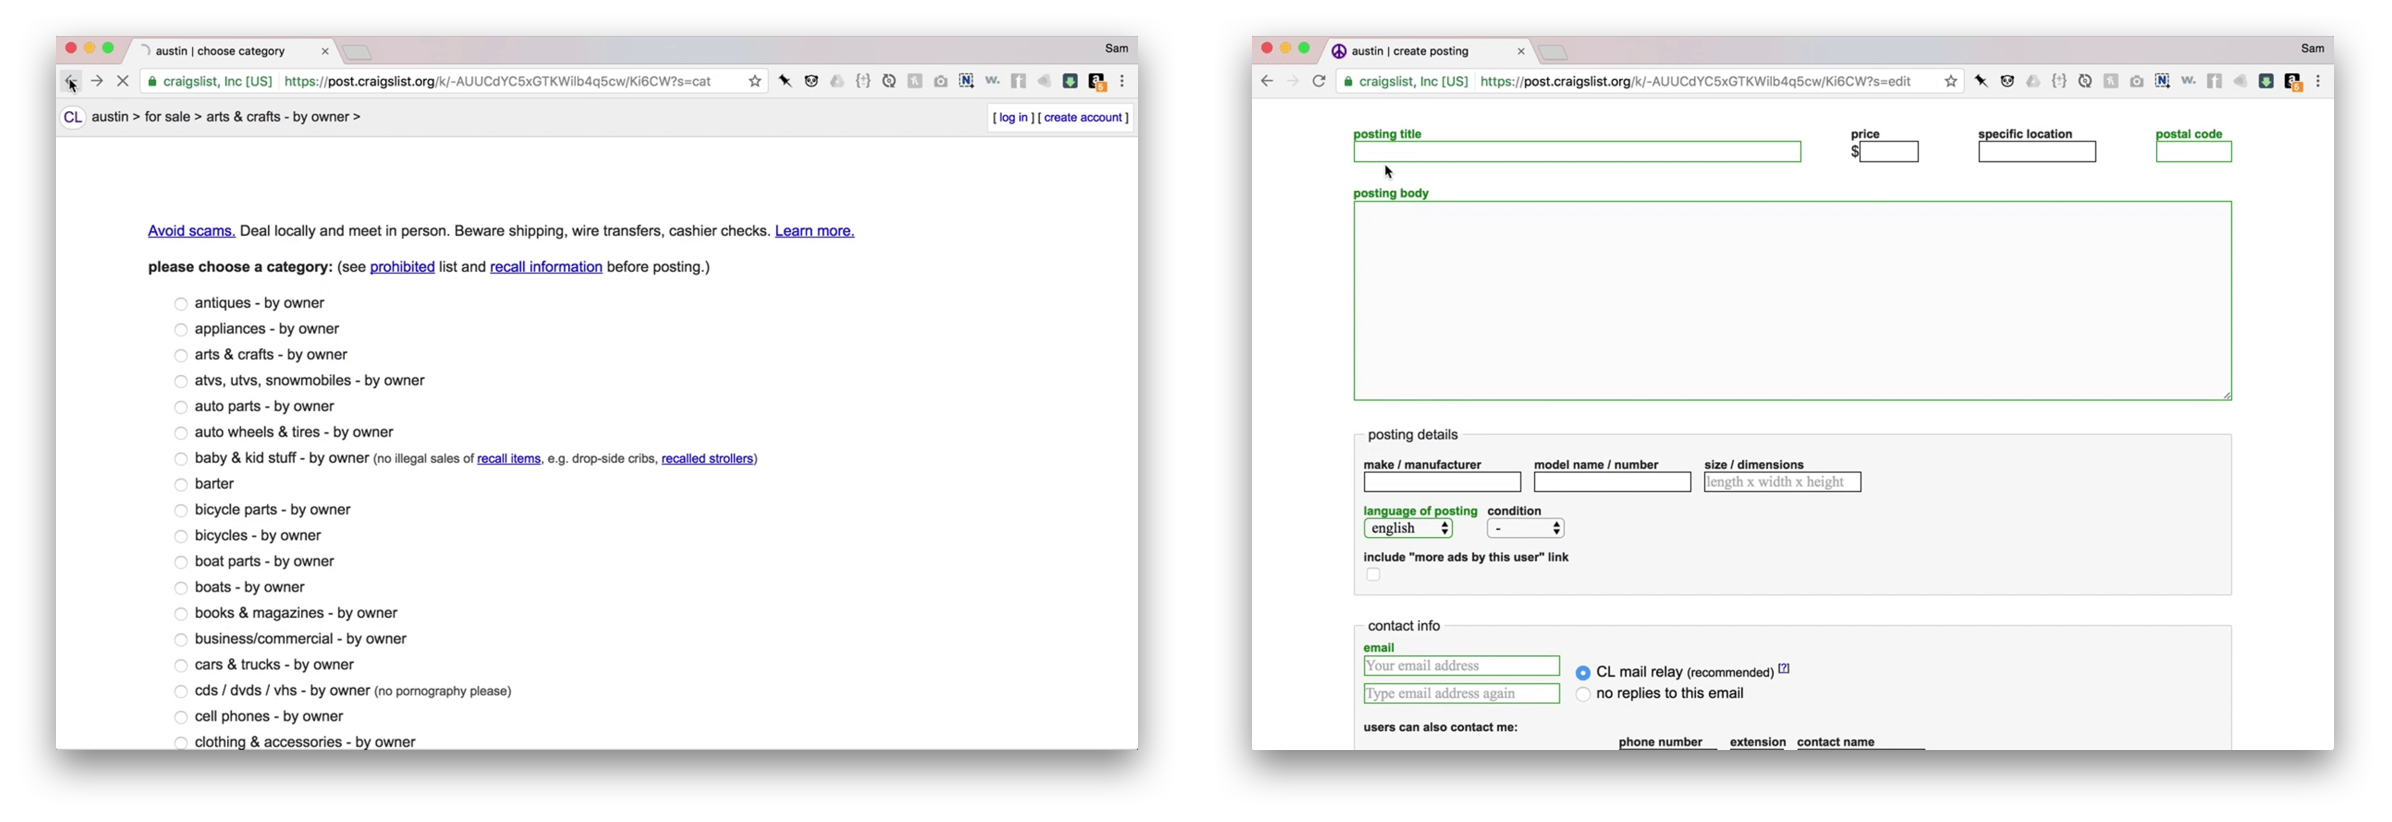Click the pushpin extension in the choose category window
This screenshot has height=822, width=2392.
pos(786,81)
